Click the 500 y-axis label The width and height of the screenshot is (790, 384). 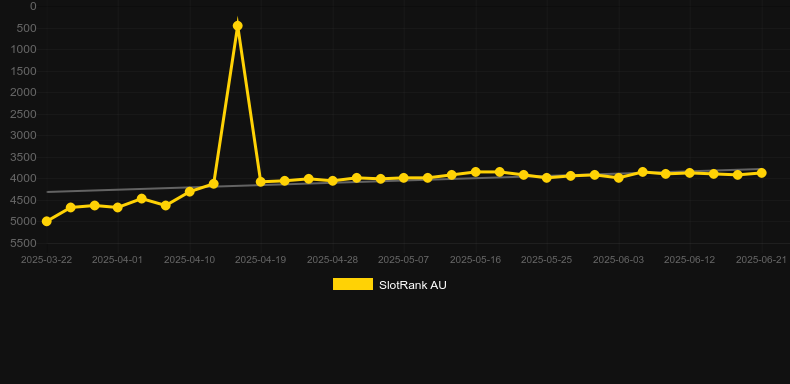pos(27,28)
